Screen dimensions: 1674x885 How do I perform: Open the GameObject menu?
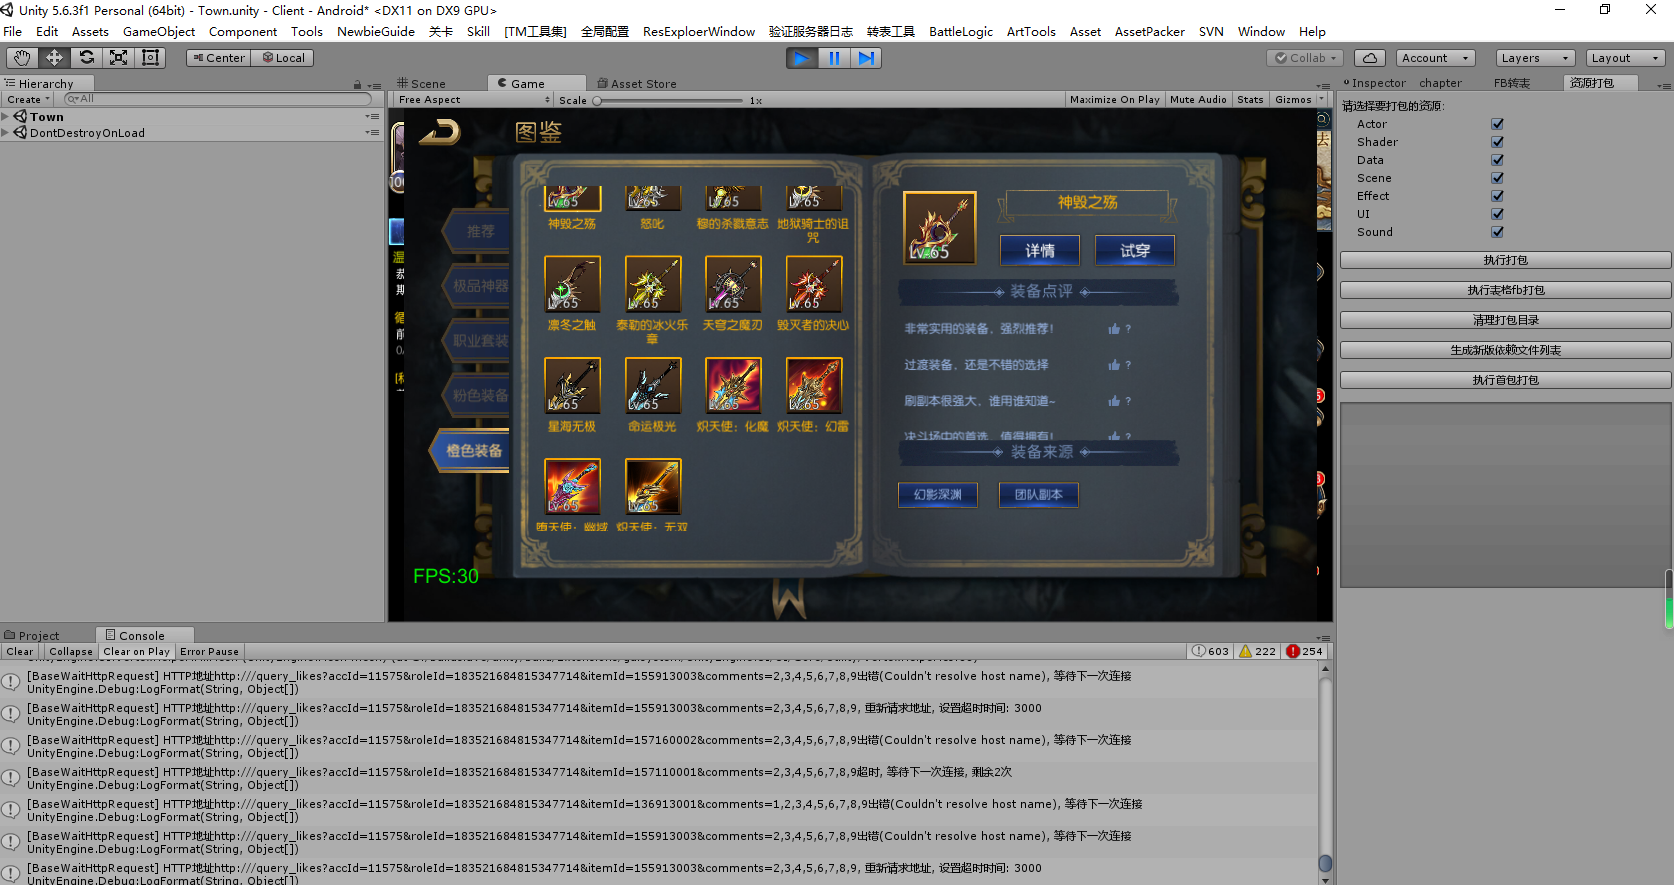(159, 32)
